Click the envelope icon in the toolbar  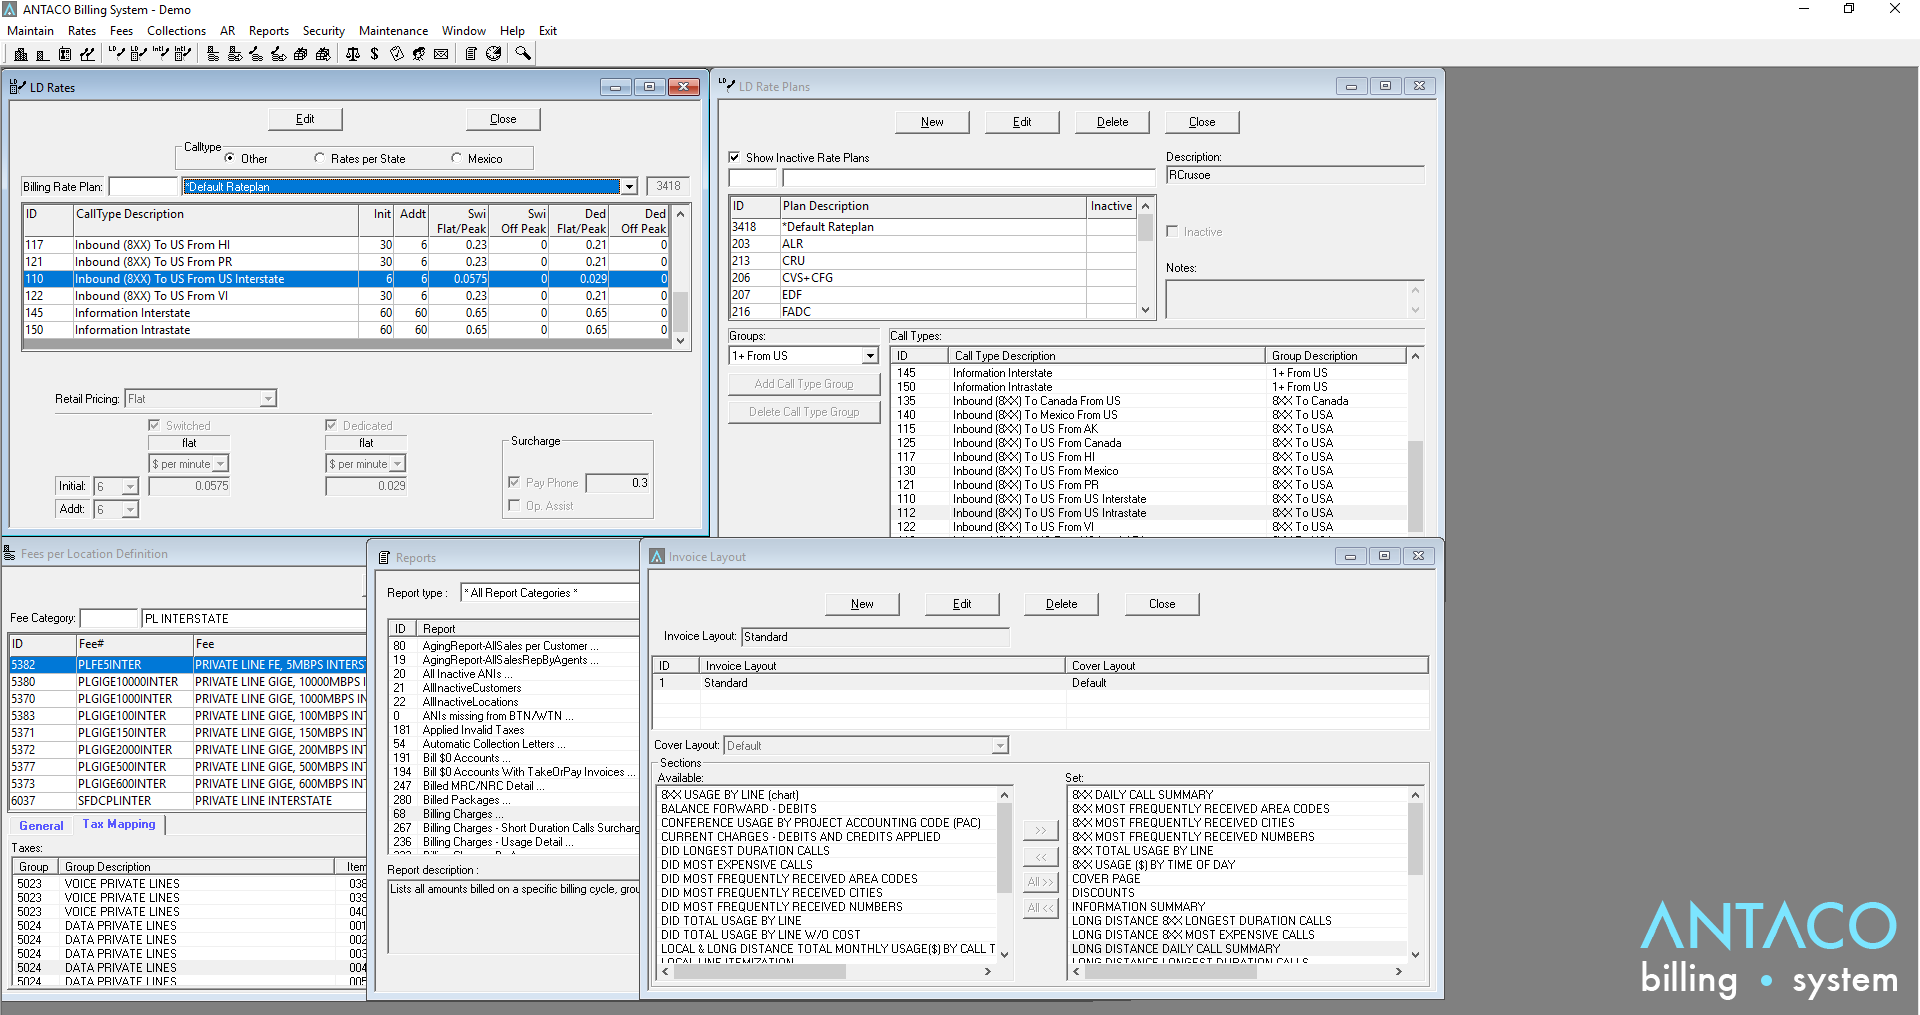[x=441, y=54]
